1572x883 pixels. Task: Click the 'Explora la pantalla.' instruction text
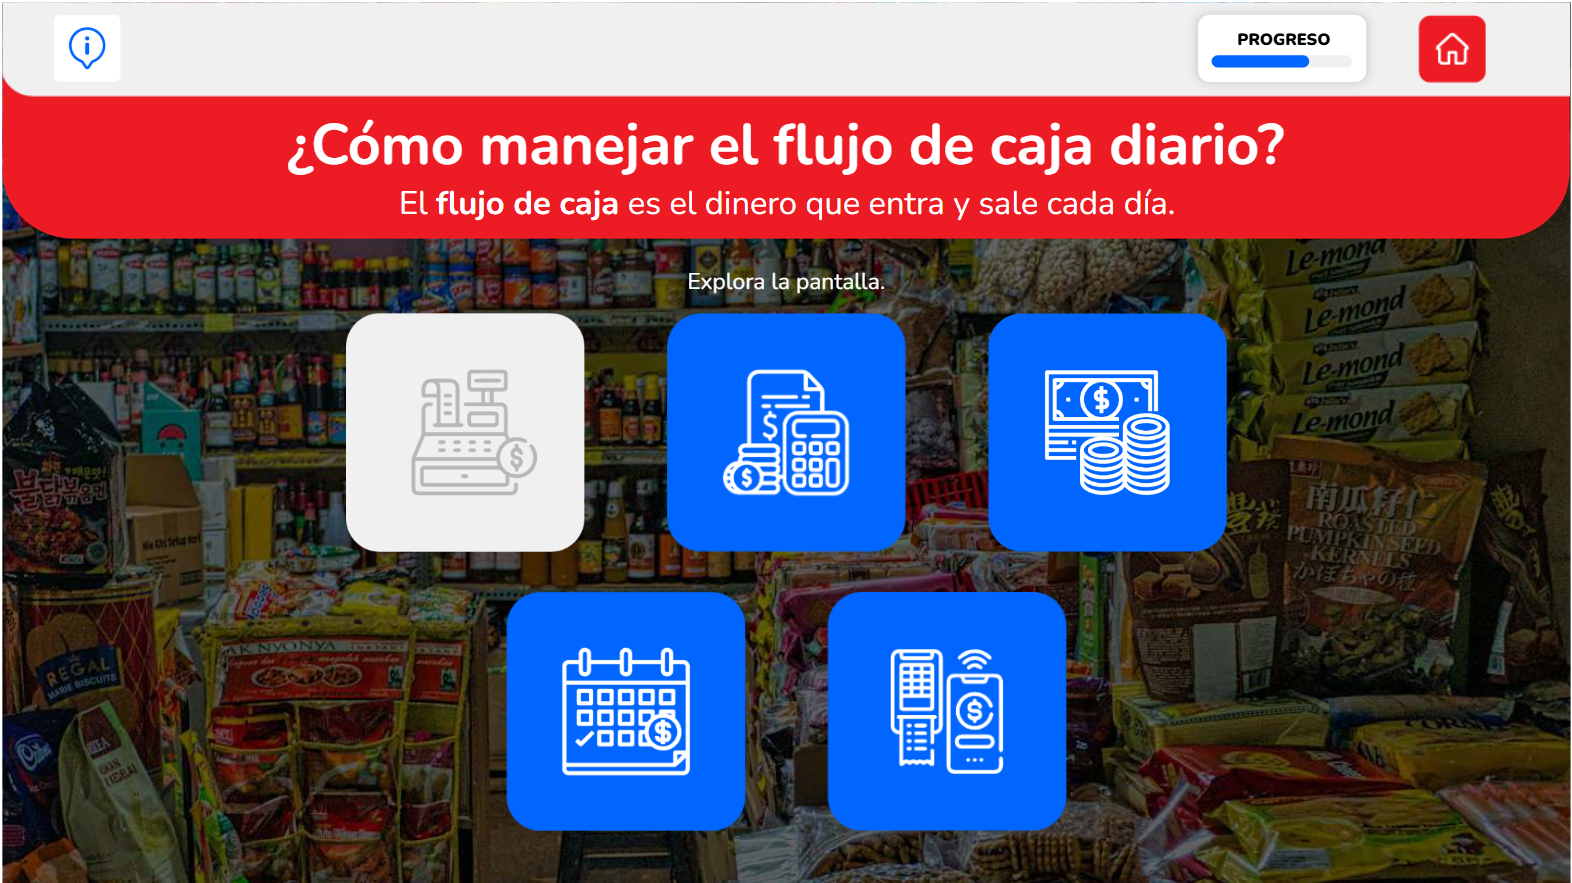786,282
